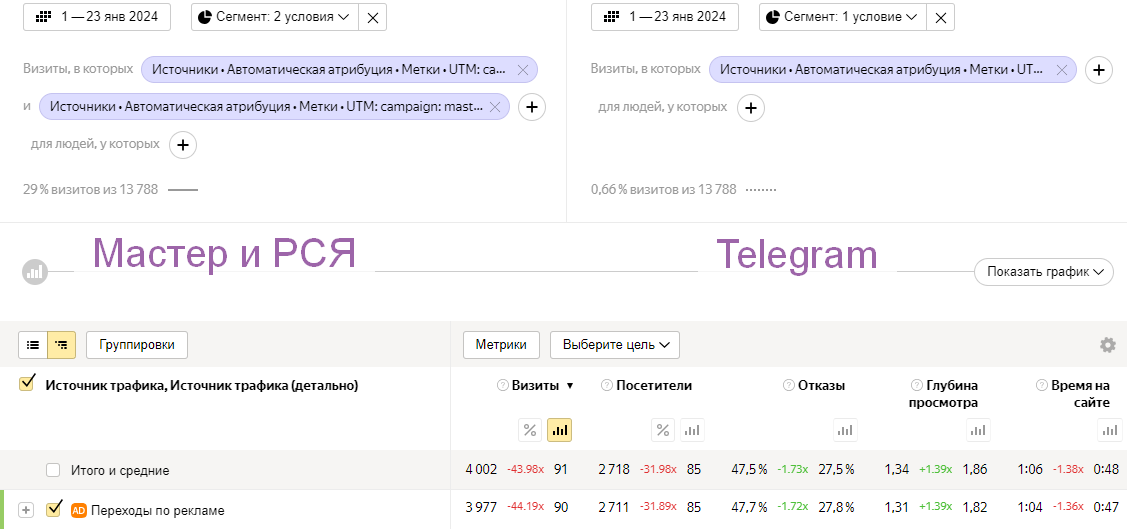
Task: Click ad visits value 3 977
Action: (482, 507)
